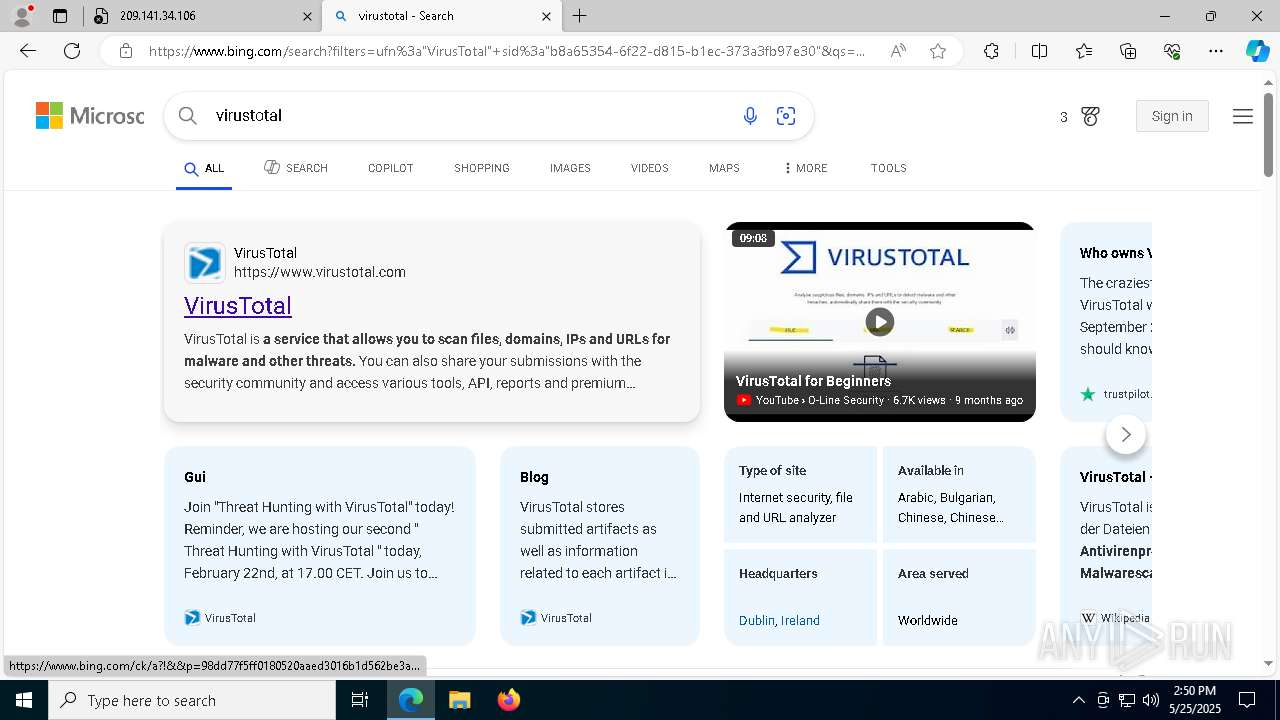Open Task View on taskbar

coord(360,700)
